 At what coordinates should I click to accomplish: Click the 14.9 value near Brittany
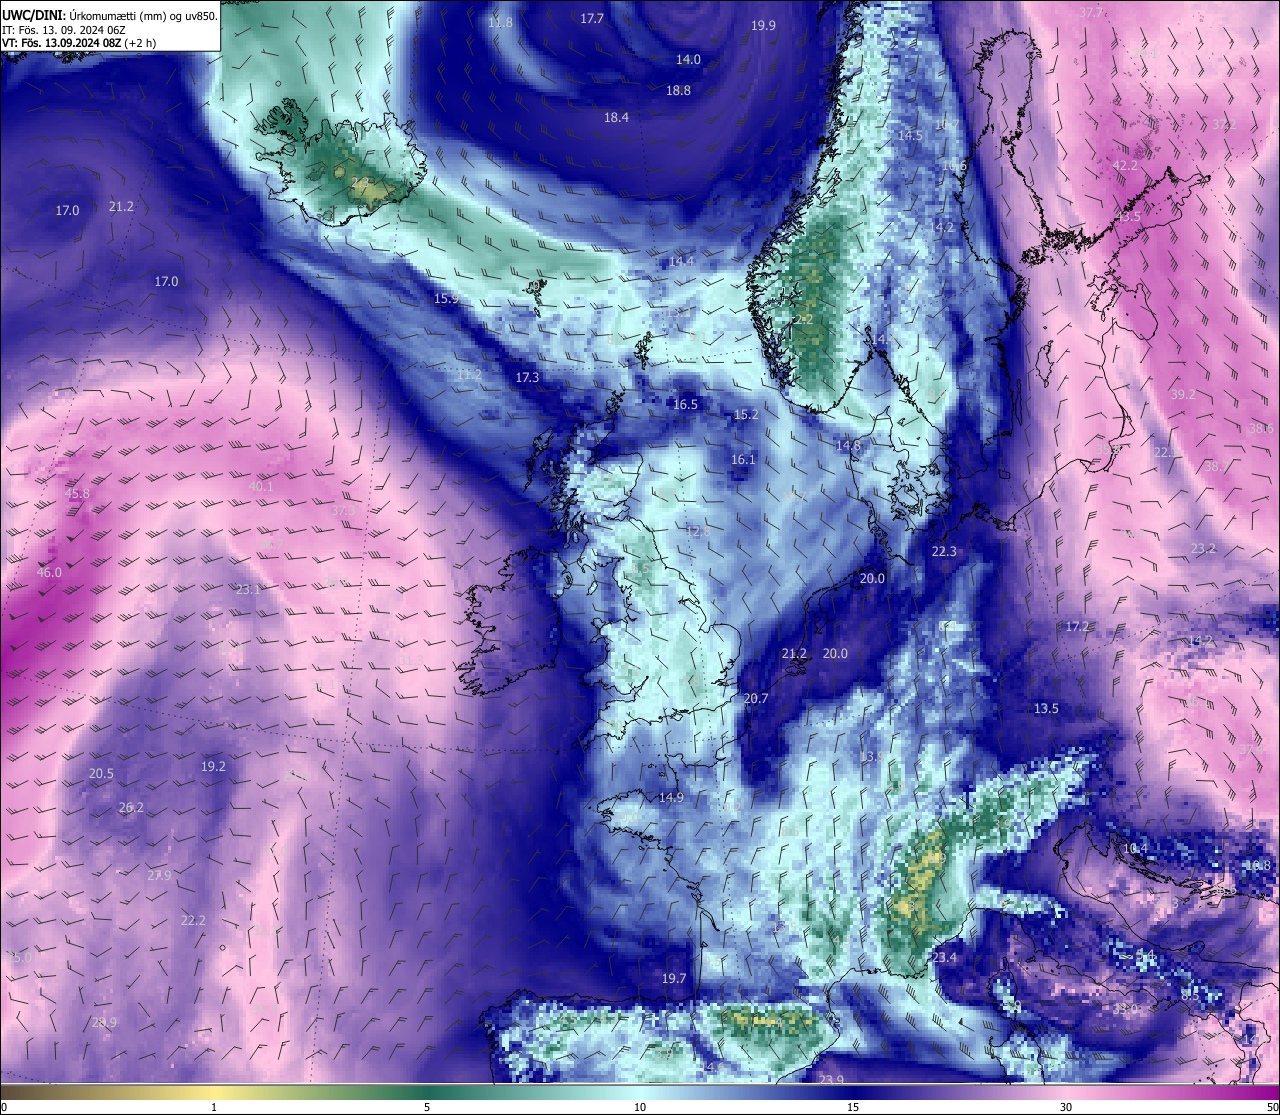671,798
